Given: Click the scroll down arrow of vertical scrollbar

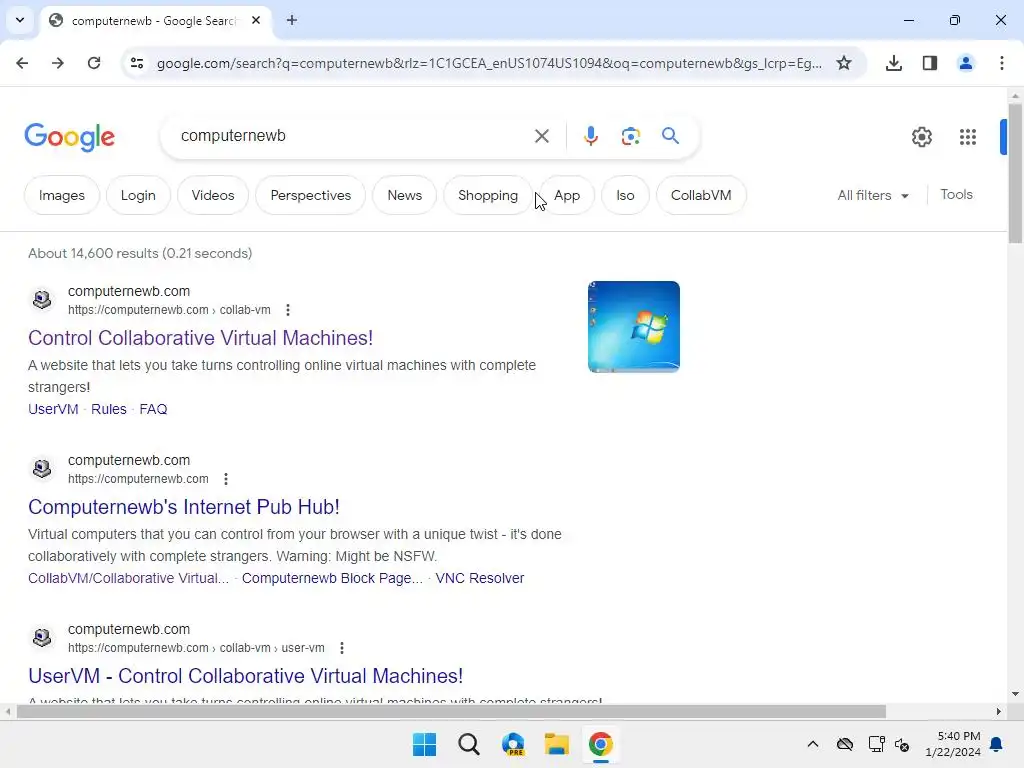Looking at the screenshot, I should click(x=1015, y=694).
